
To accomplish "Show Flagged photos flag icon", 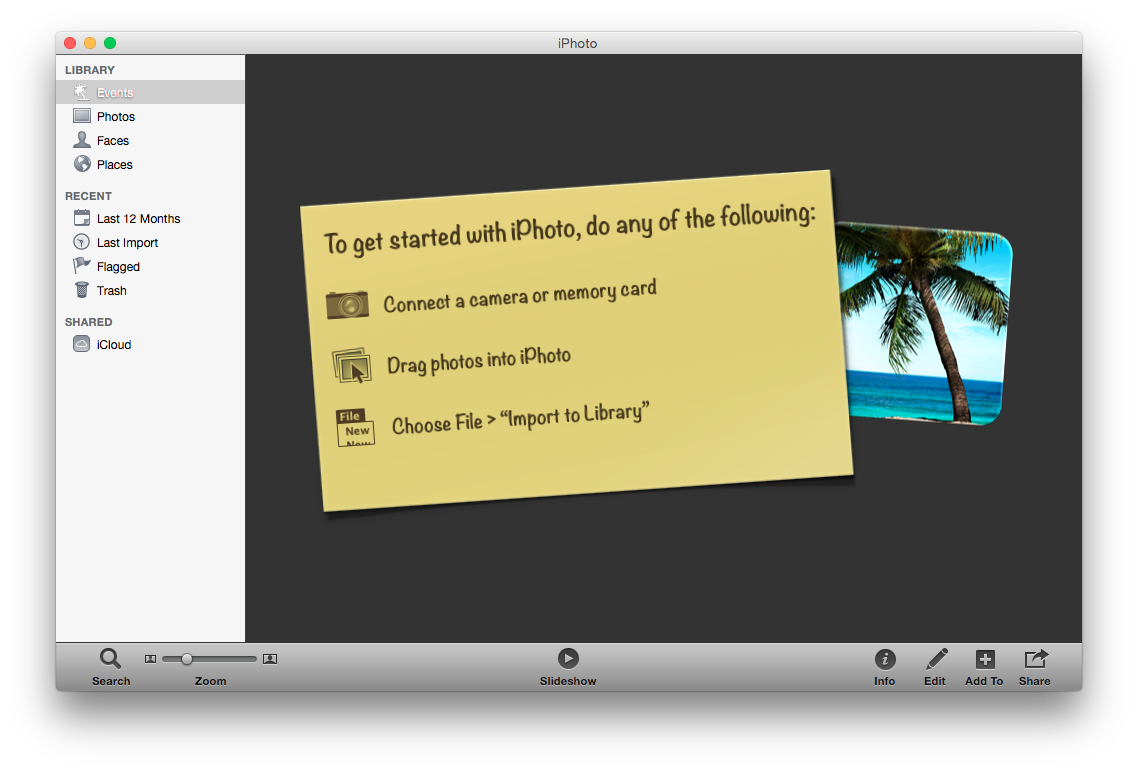I will [x=82, y=266].
